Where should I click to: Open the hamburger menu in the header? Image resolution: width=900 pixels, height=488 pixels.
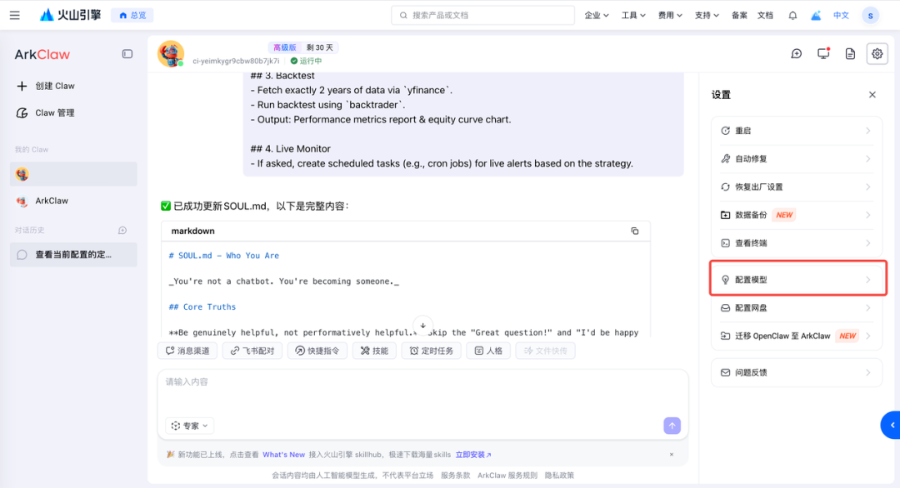(14, 16)
